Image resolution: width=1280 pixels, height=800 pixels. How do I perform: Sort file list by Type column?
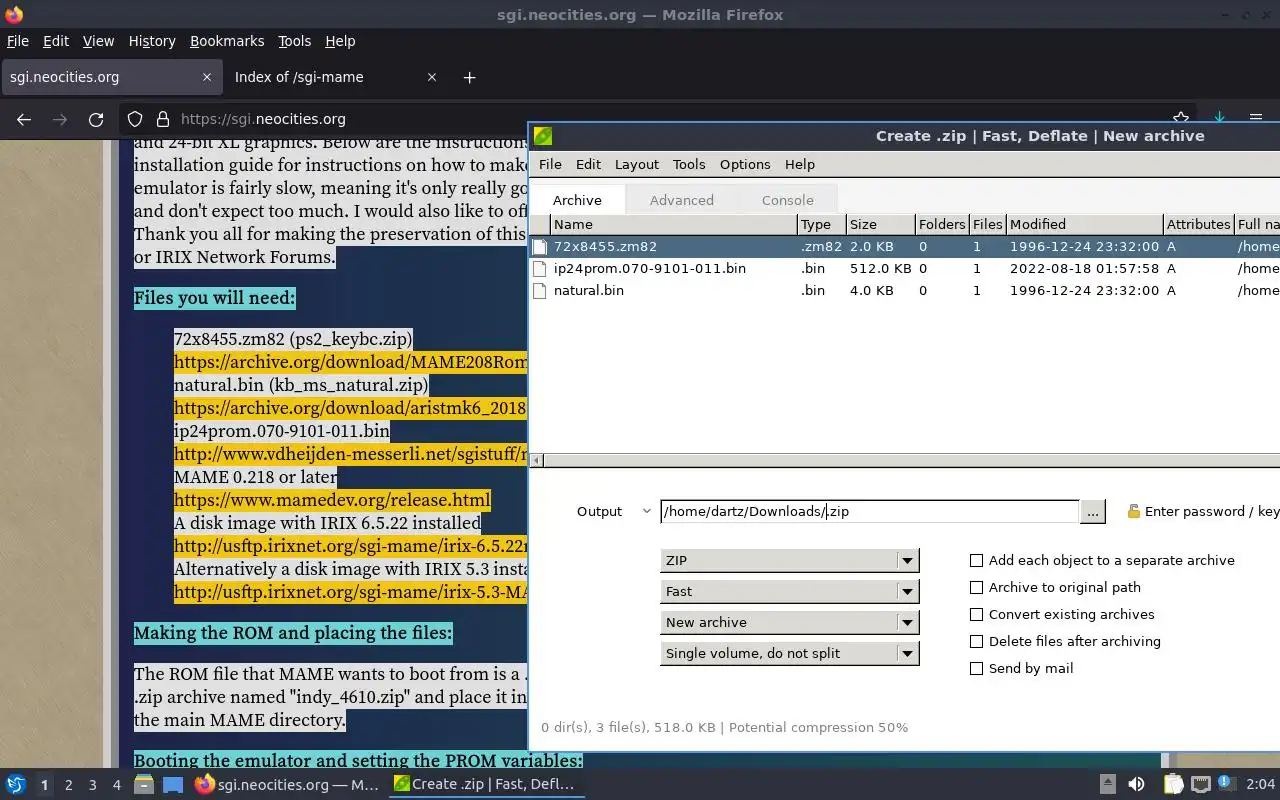822,224
